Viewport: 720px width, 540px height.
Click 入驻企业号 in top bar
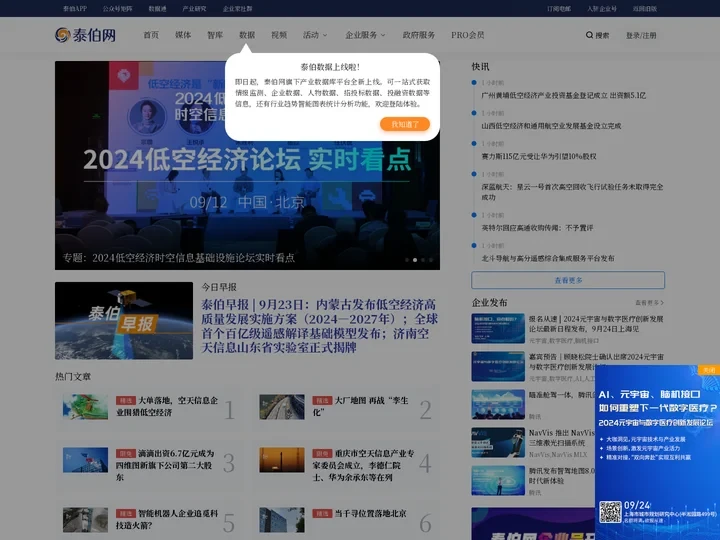(x=602, y=9)
